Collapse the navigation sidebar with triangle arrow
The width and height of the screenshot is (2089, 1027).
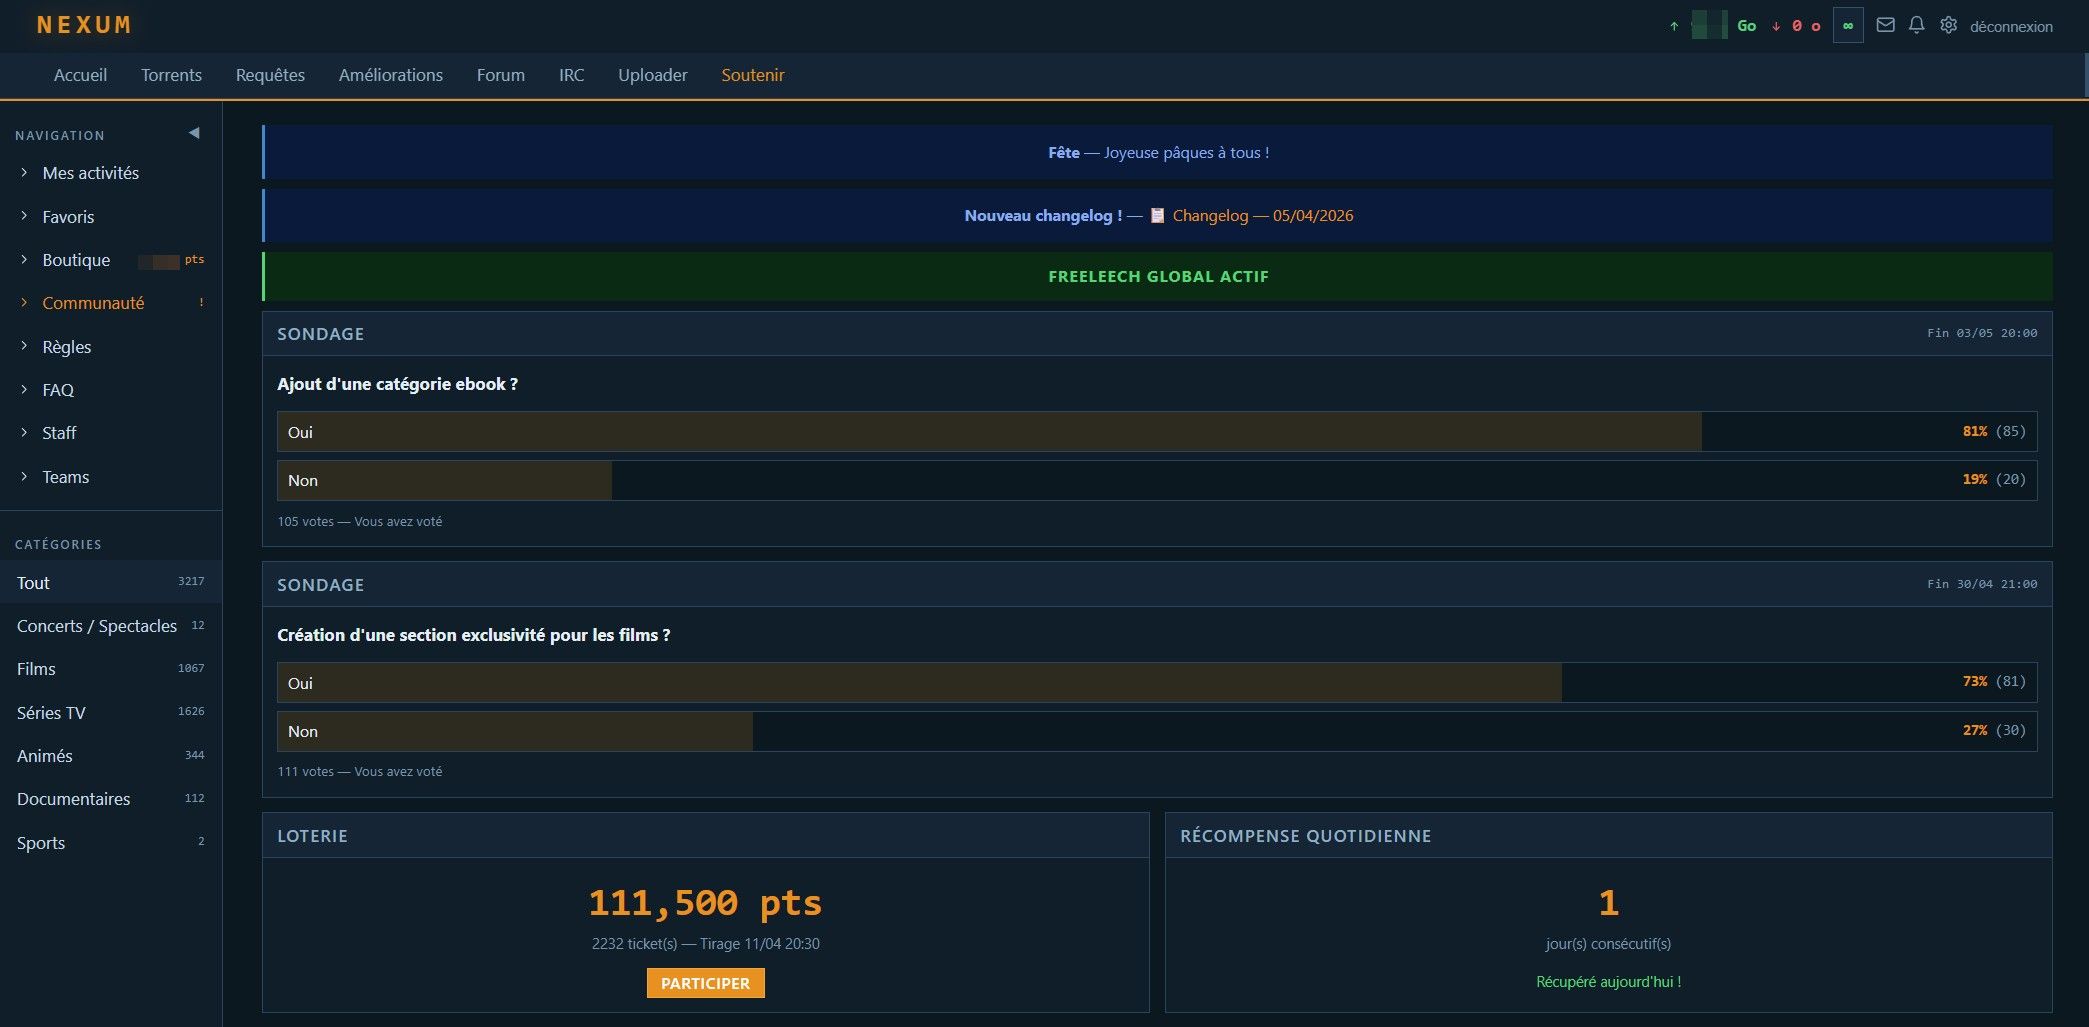(x=194, y=134)
